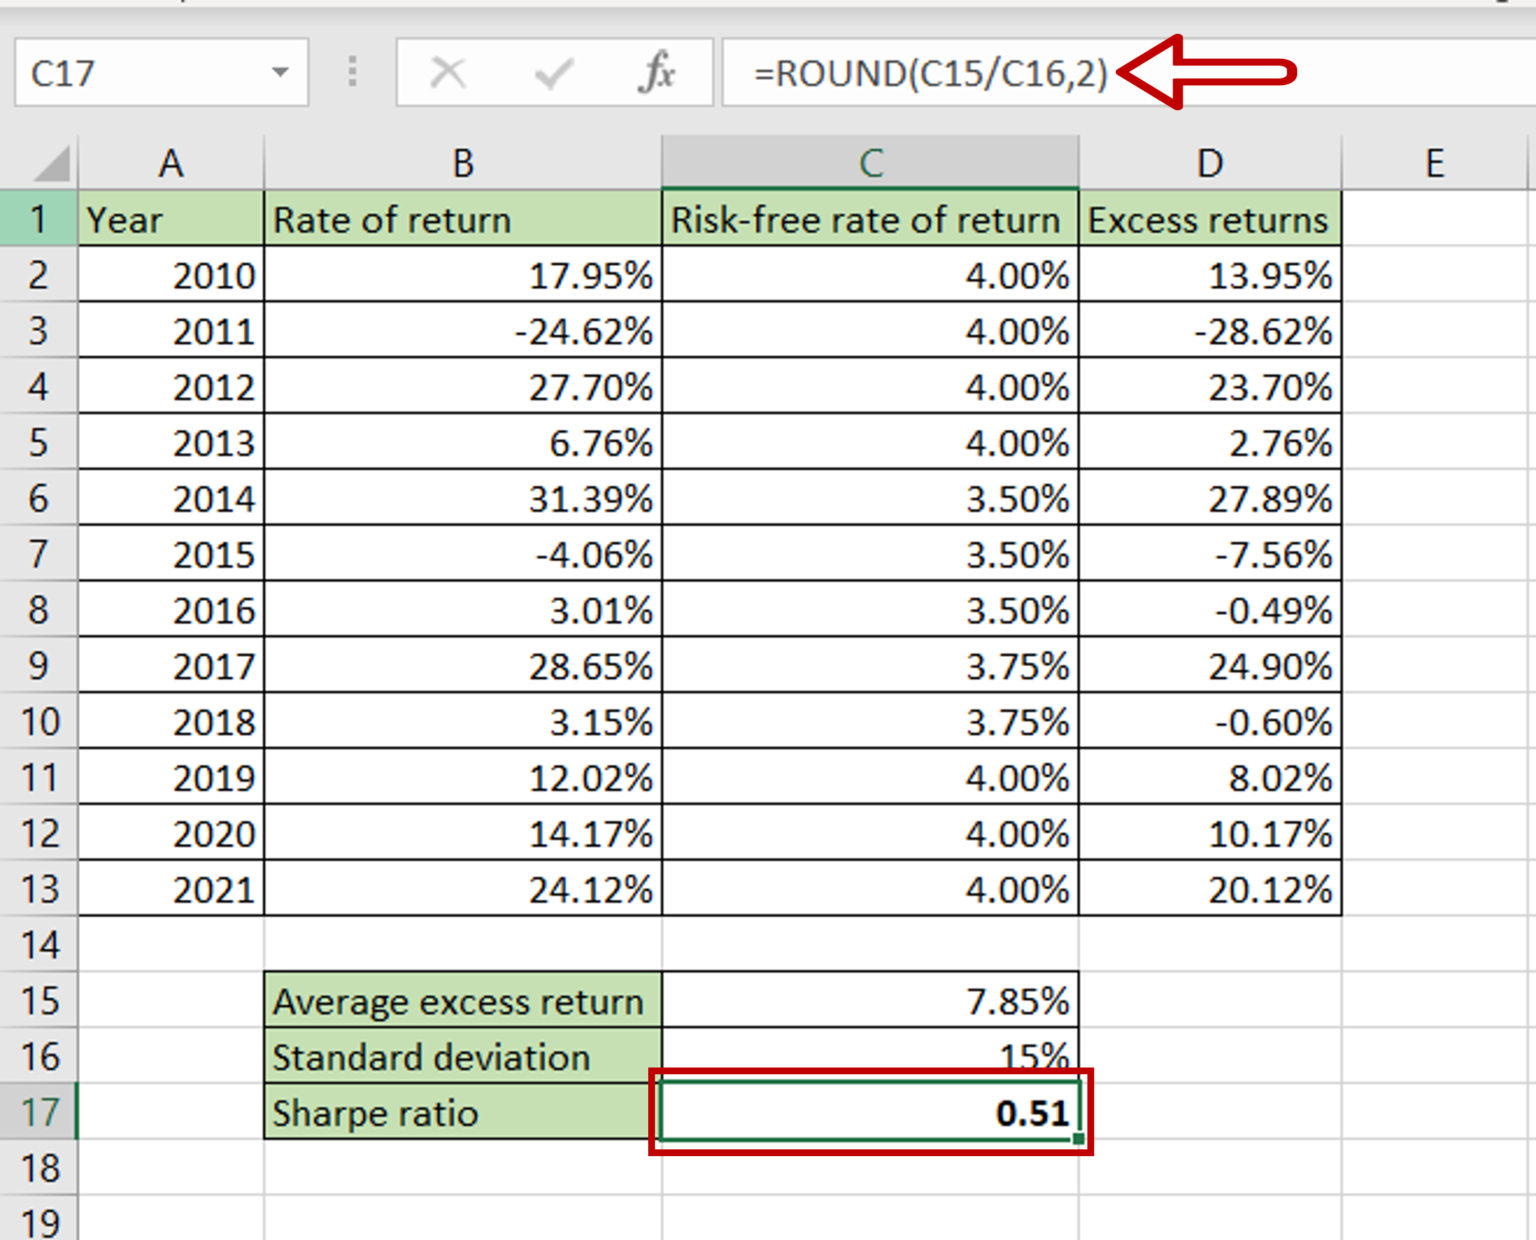Select row header 15
This screenshot has width=1536, height=1240.
pyautogui.click(x=40, y=1001)
